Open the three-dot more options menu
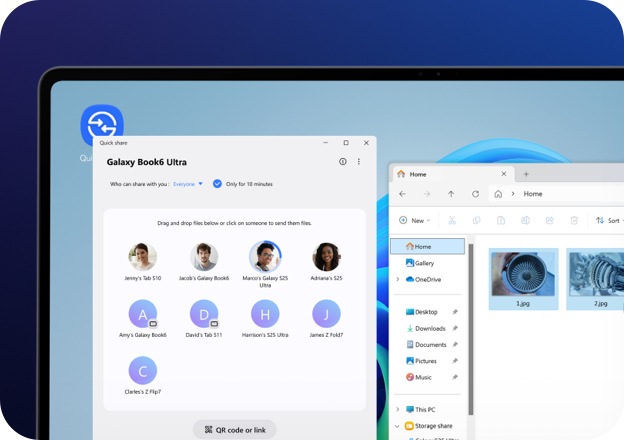This screenshot has width=624, height=440. tap(359, 162)
